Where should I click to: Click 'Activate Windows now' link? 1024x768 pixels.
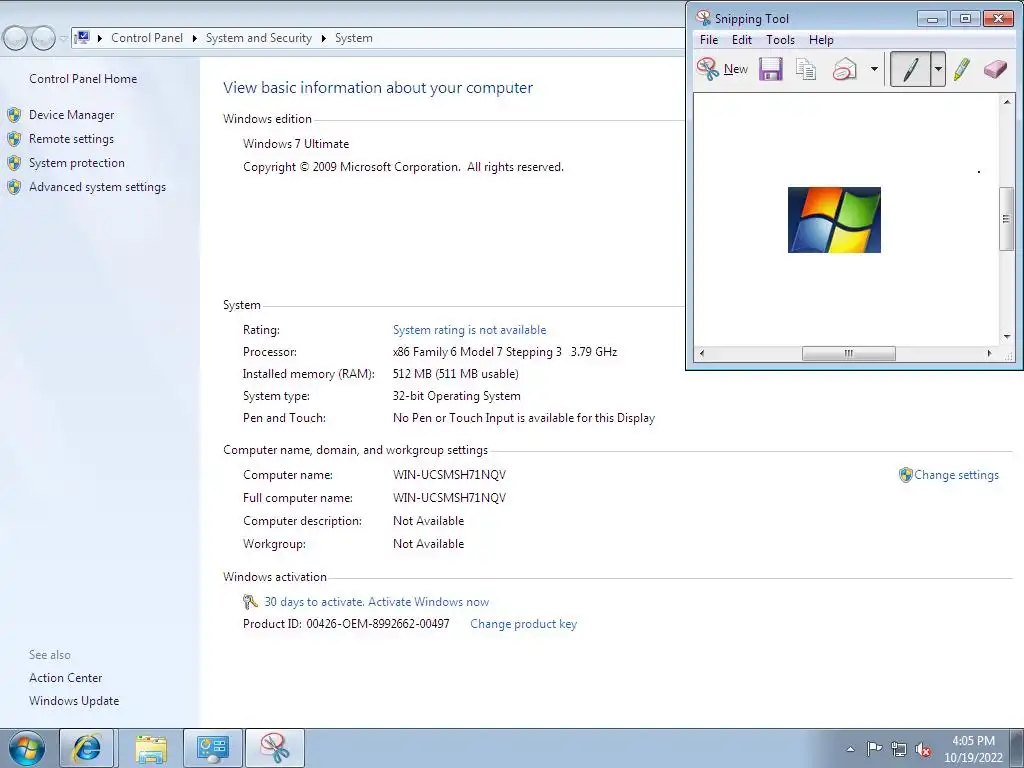coord(428,602)
